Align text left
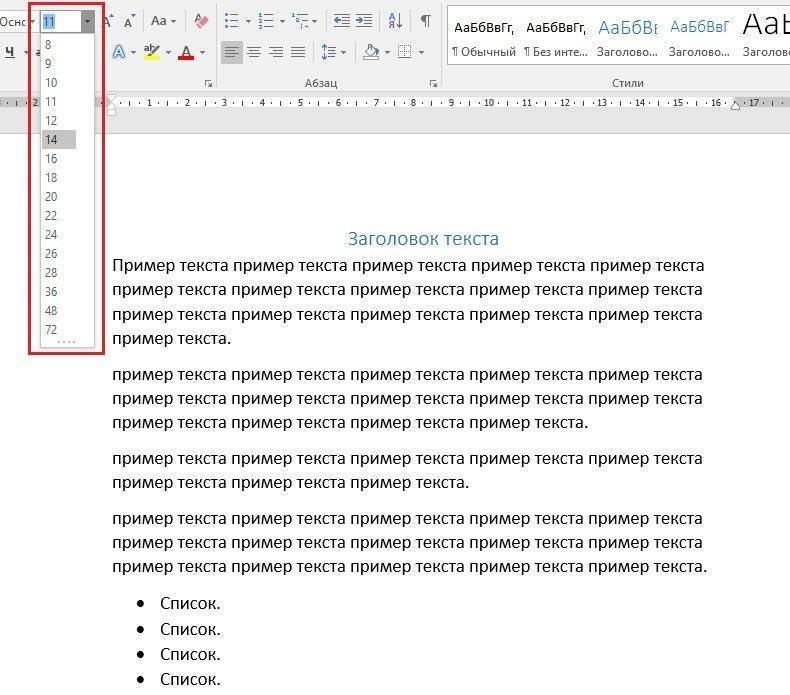Screen dimensions: 790x695 pos(231,52)
